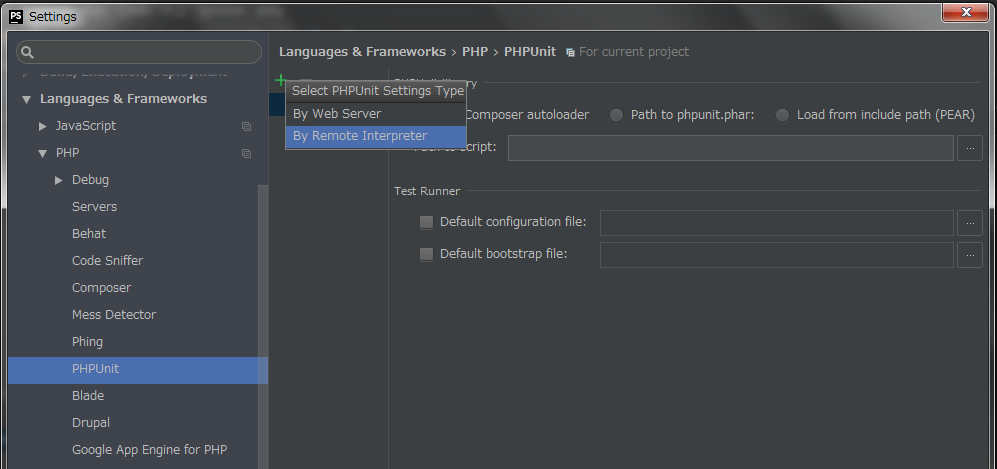The height and width of the screenshot is (469, 997).
Task: Choose By Remote Interpreter from popup
Action: tap(376, 136)
